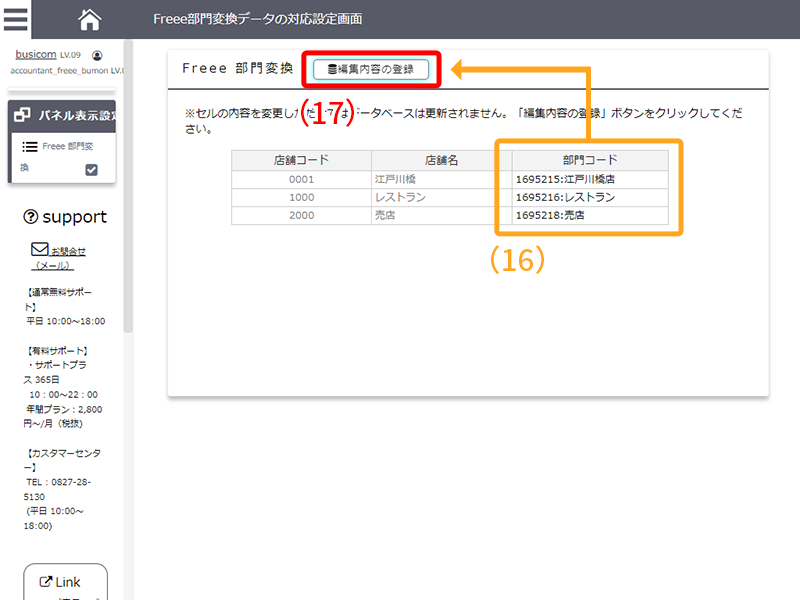
Task: Select department code cell 1695215:江戸川橋店
Action: click(x=590, y=179)
